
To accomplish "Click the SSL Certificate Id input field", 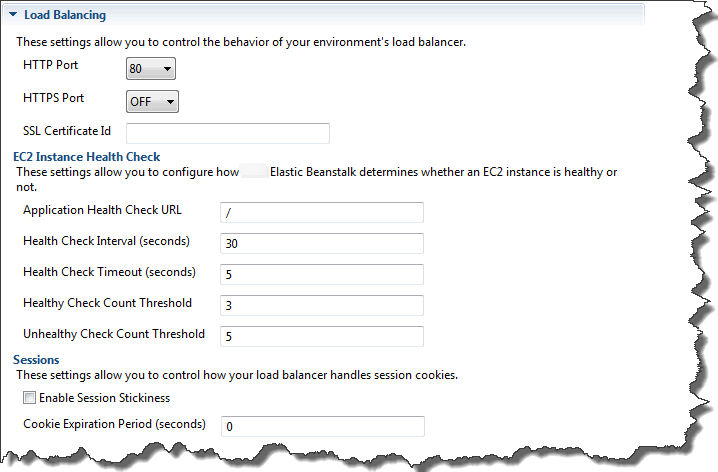I will (x=228, y=133).
